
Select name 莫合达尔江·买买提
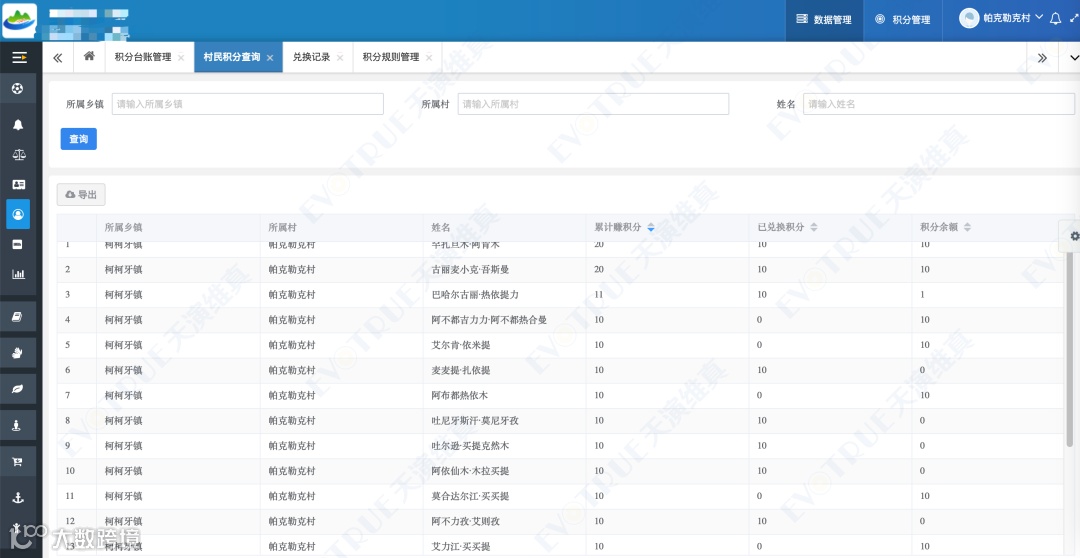coord(470,497)
